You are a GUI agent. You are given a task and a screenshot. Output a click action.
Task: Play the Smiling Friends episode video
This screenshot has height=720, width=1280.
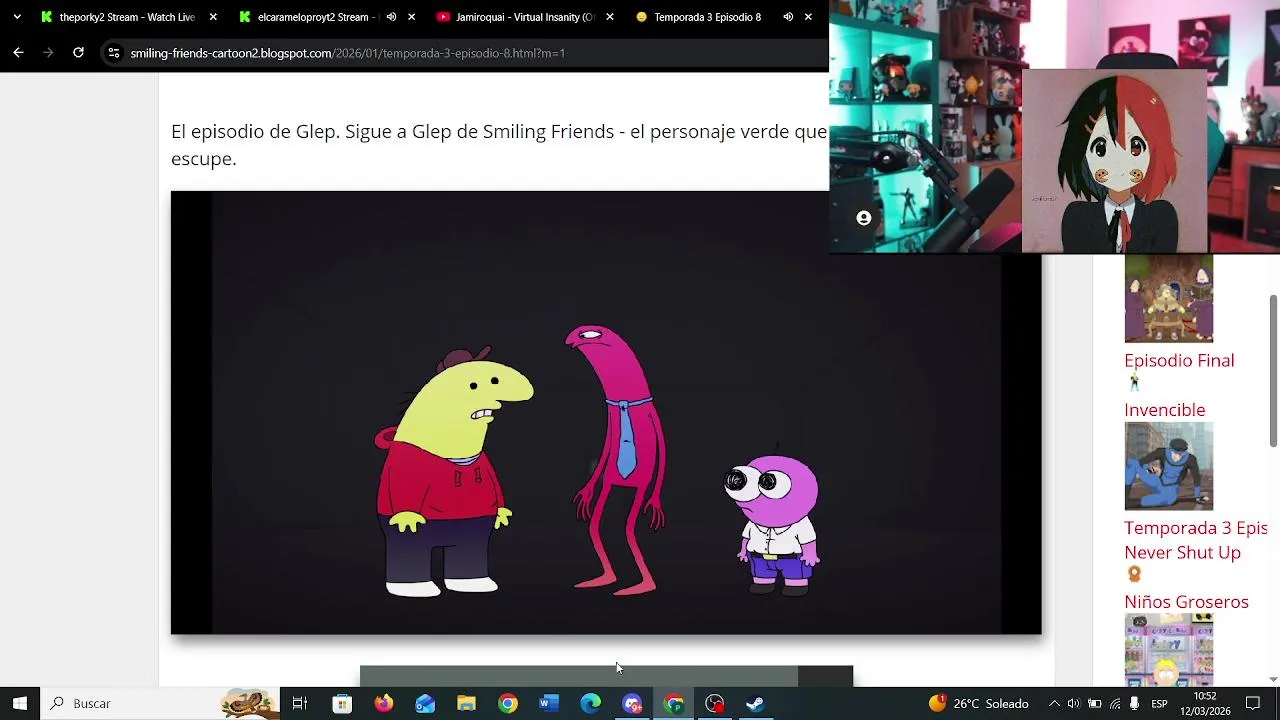(x=606, y=412)
